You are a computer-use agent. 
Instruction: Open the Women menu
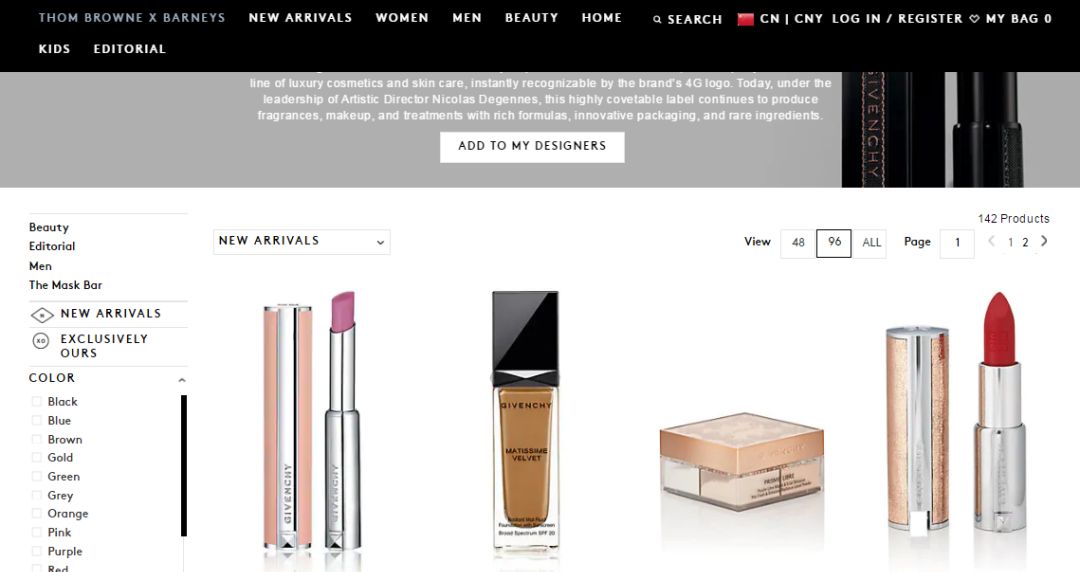click(402, 18)
